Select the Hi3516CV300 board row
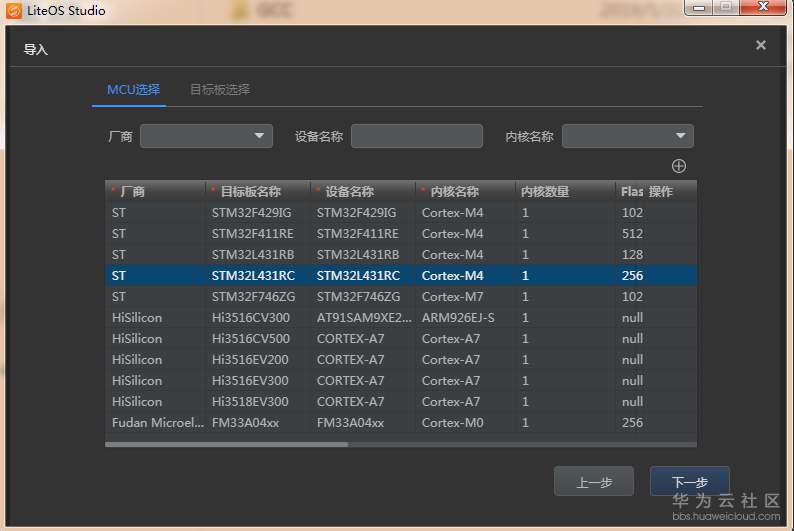The height and width of the screenshot is (531, 794). tap(401, 317)
